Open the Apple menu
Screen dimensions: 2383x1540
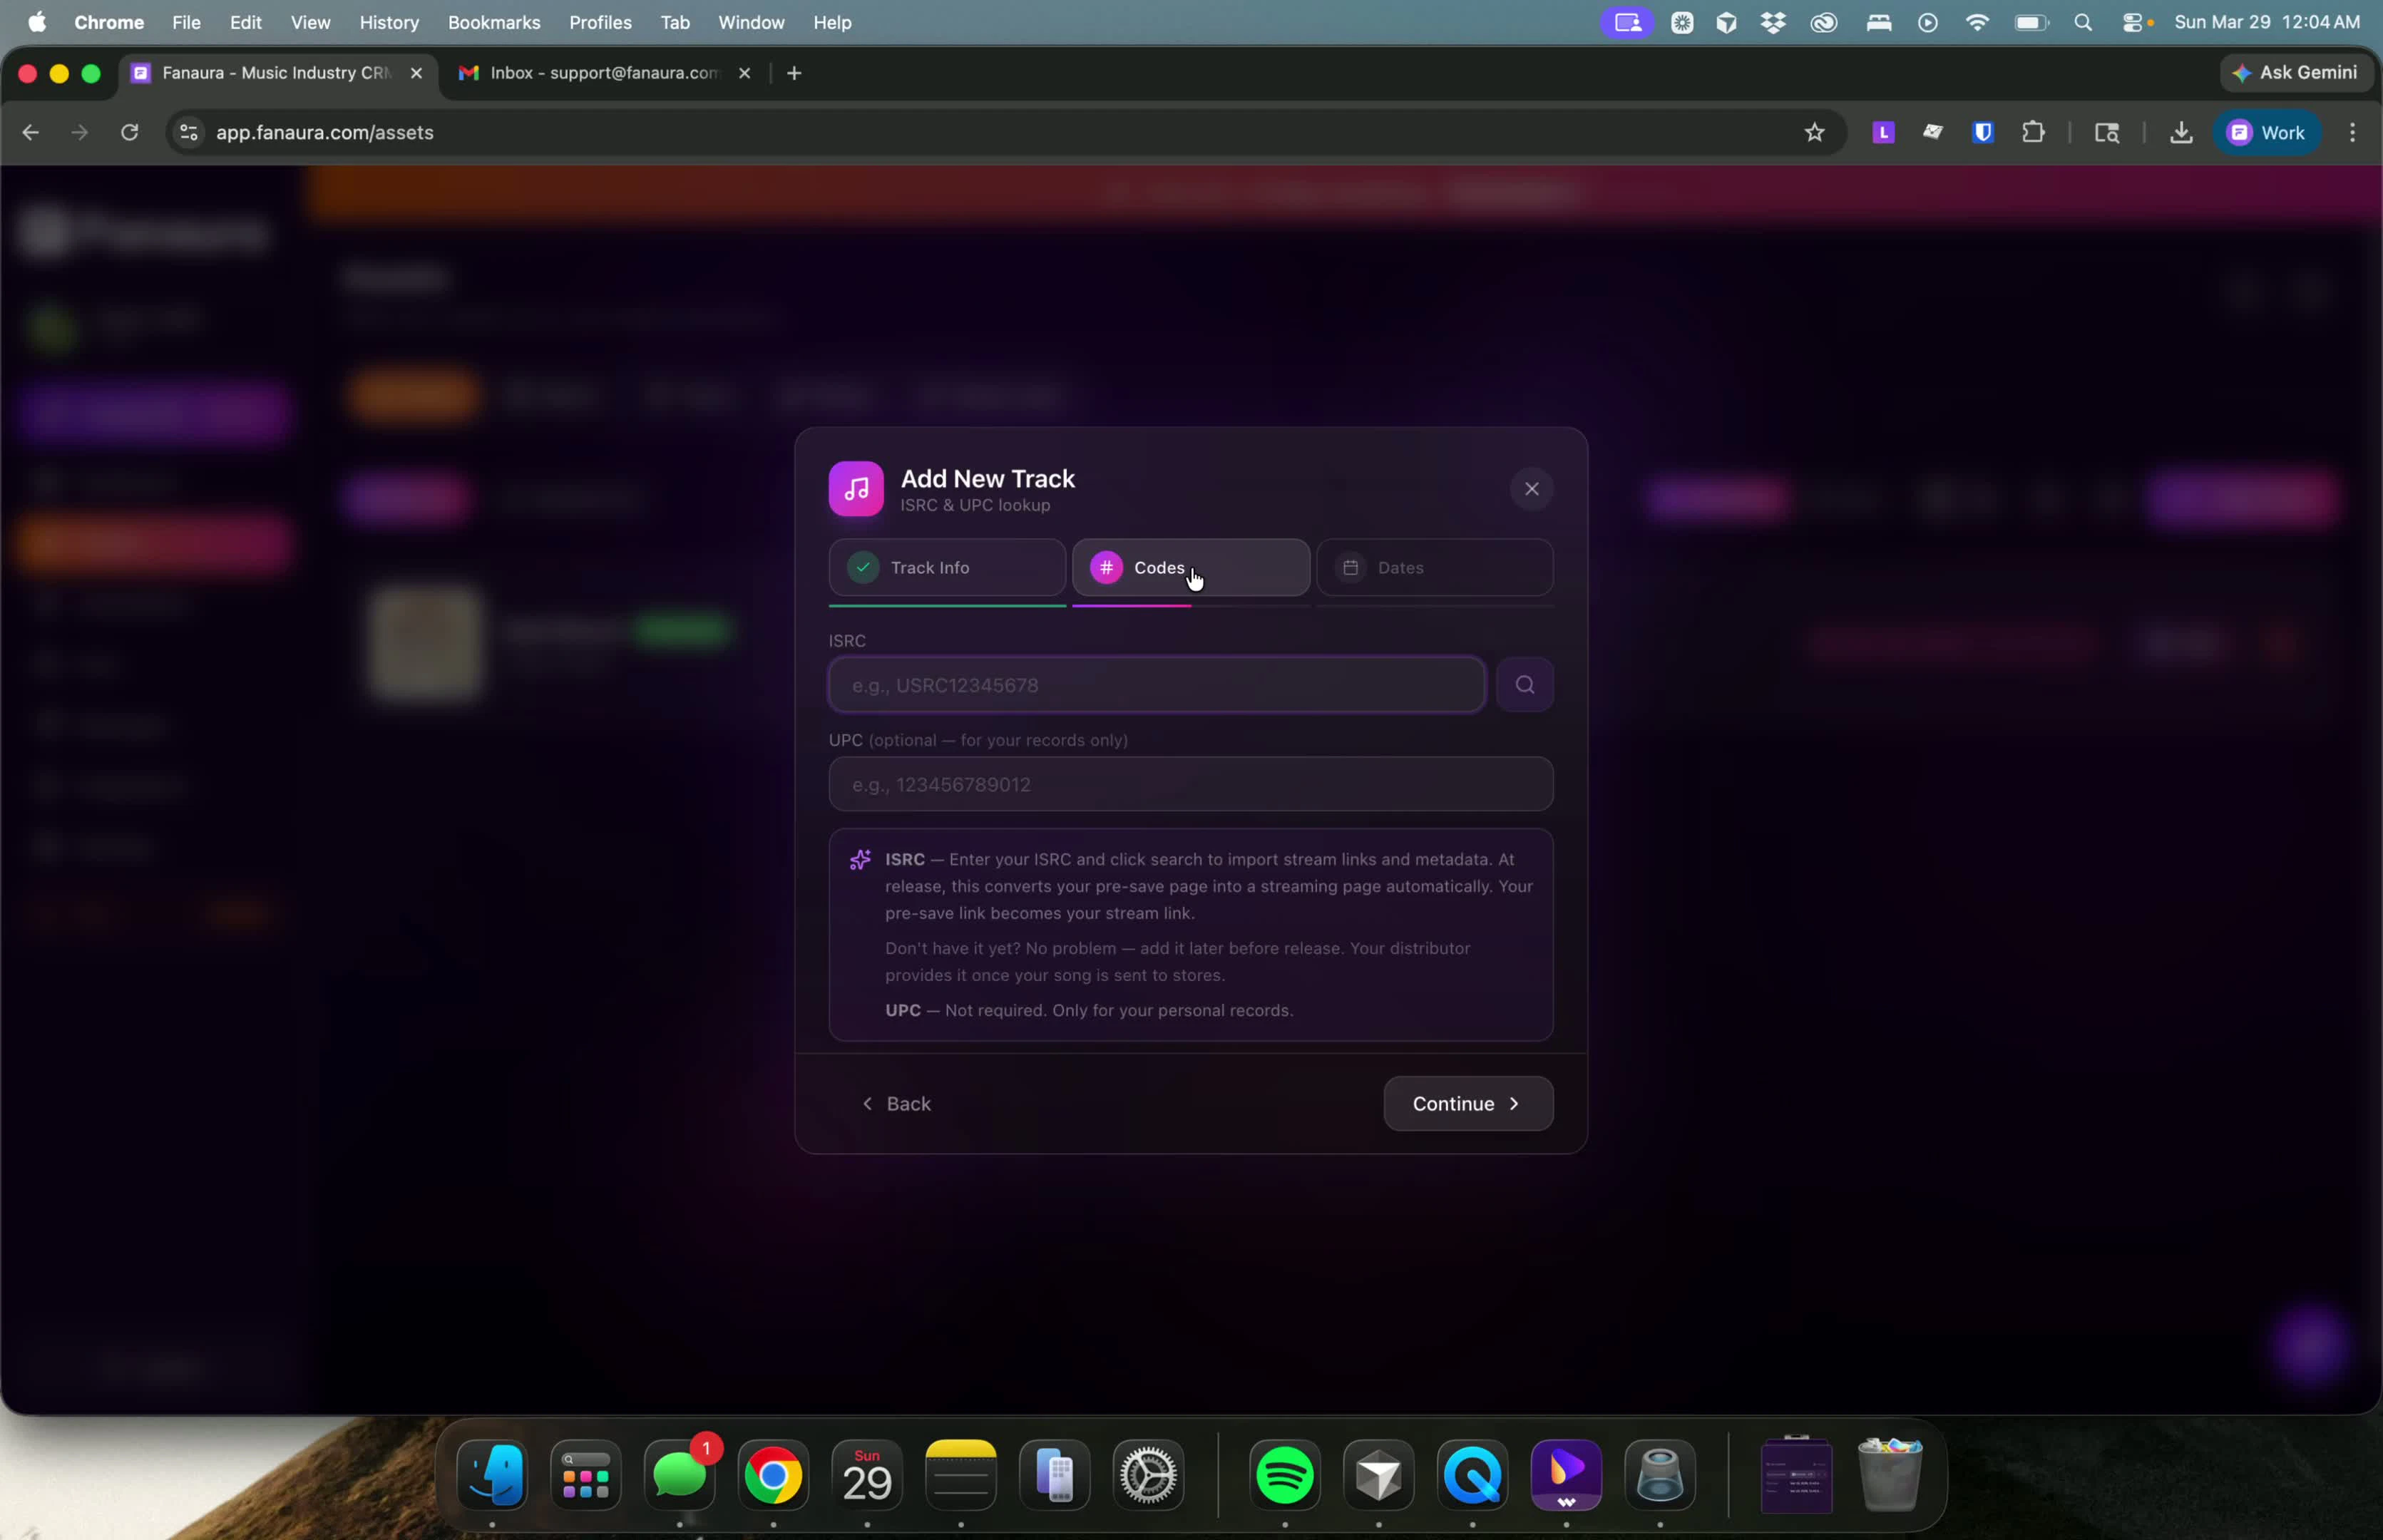pos(37,22)
